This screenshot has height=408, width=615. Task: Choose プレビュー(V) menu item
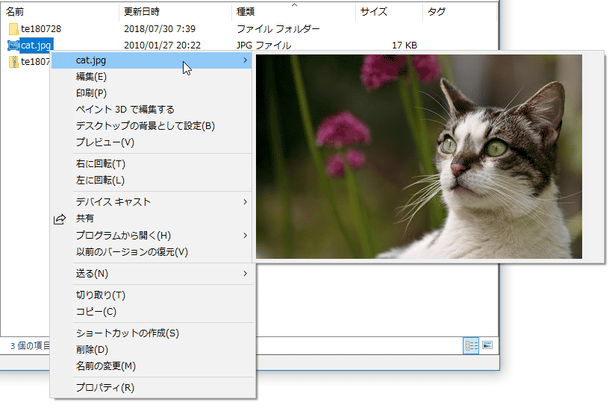[x=151, y=142]
